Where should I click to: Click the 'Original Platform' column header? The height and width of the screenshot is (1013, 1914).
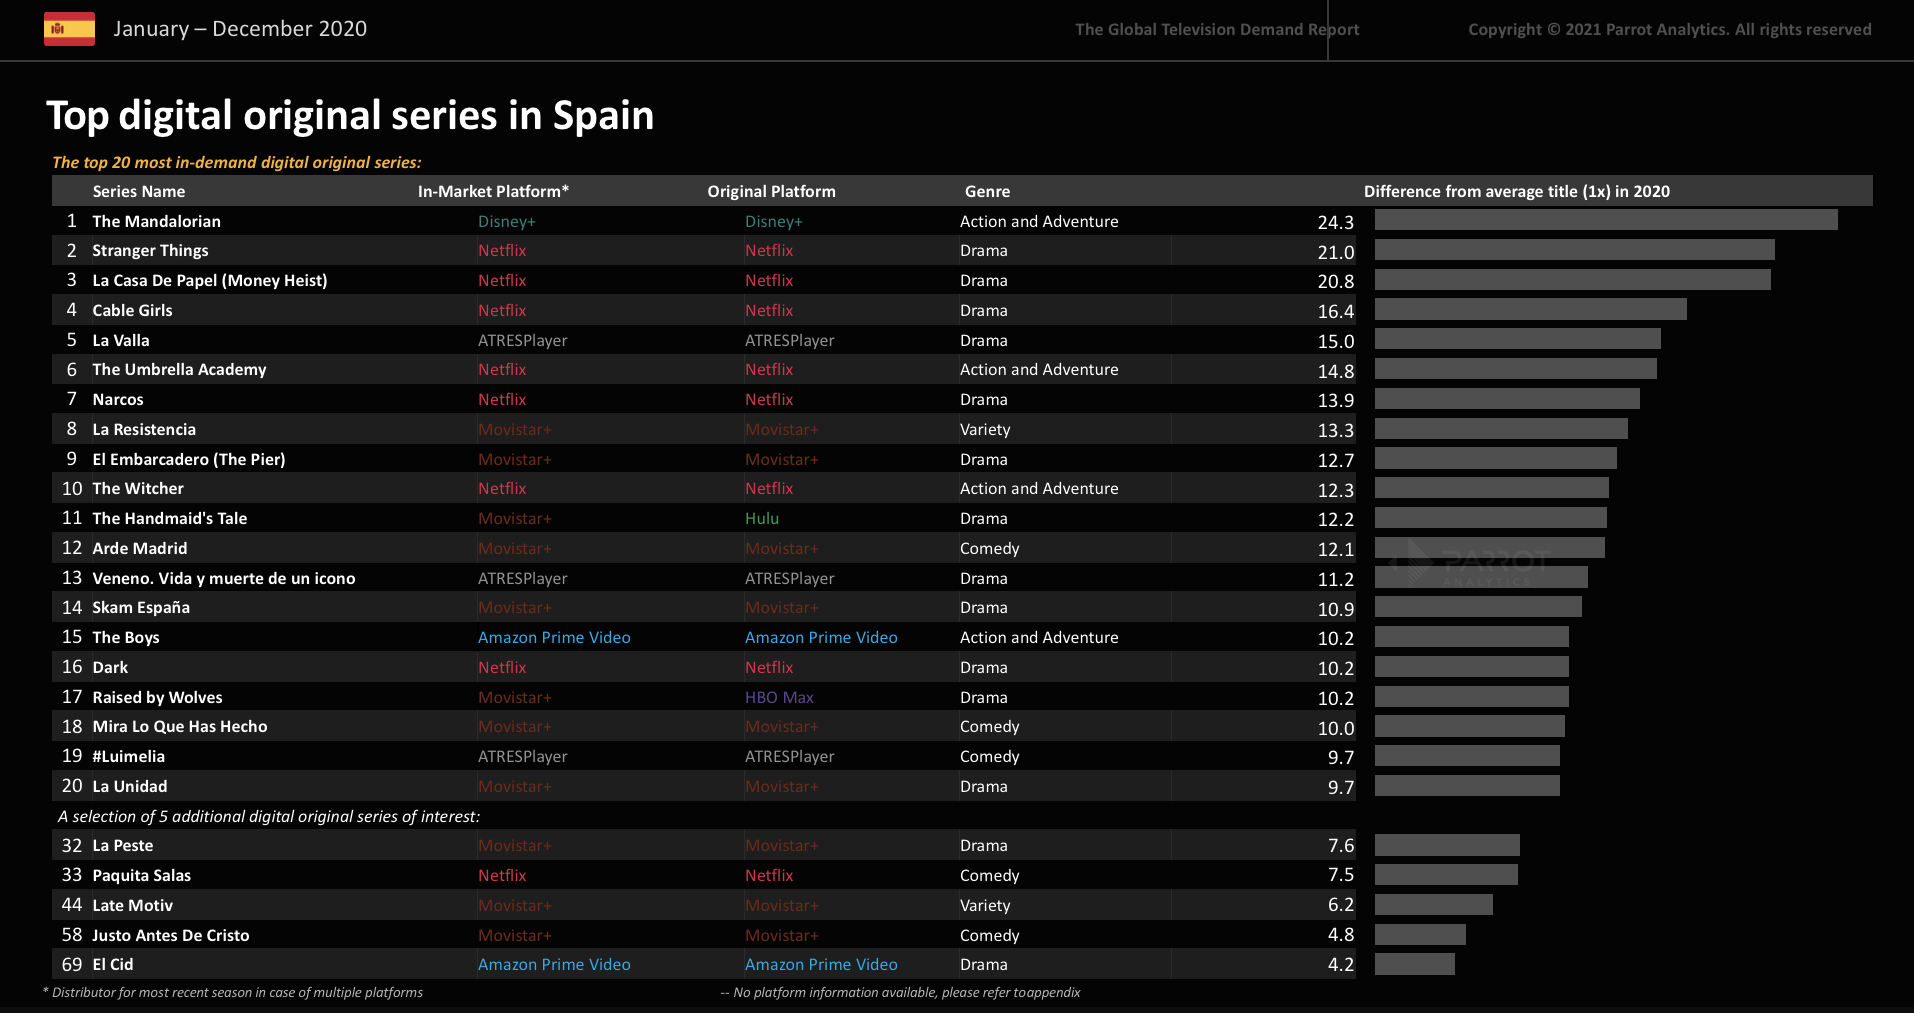[x=771, y=191]
